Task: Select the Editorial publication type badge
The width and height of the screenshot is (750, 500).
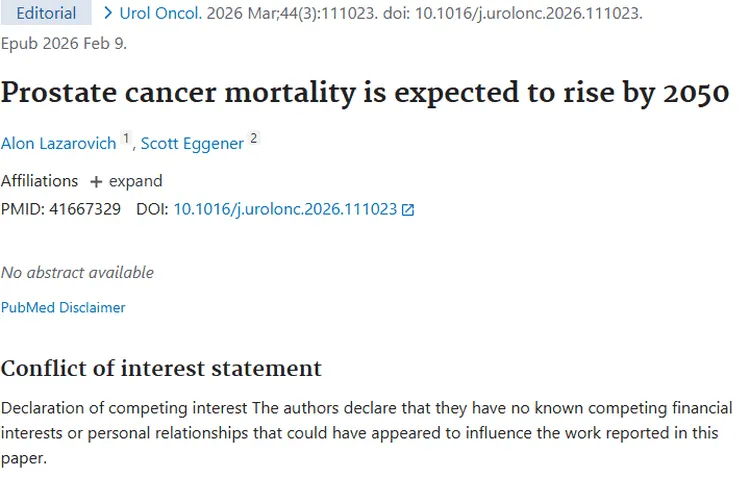Action: coord(46,14)
